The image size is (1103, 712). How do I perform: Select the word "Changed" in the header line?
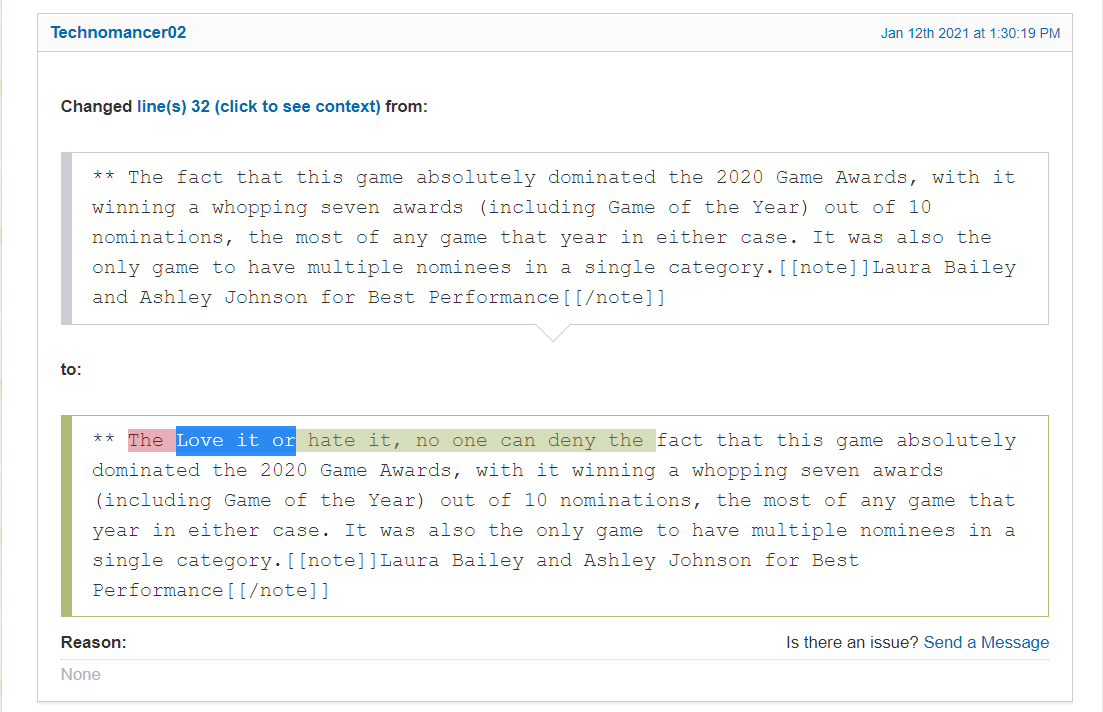[x=96, y=106]
